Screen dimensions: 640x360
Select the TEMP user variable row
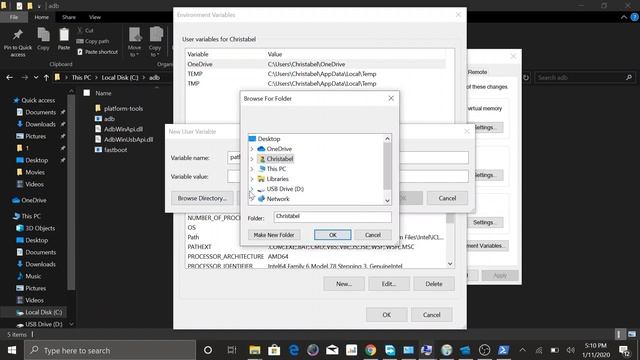point(316,74)
